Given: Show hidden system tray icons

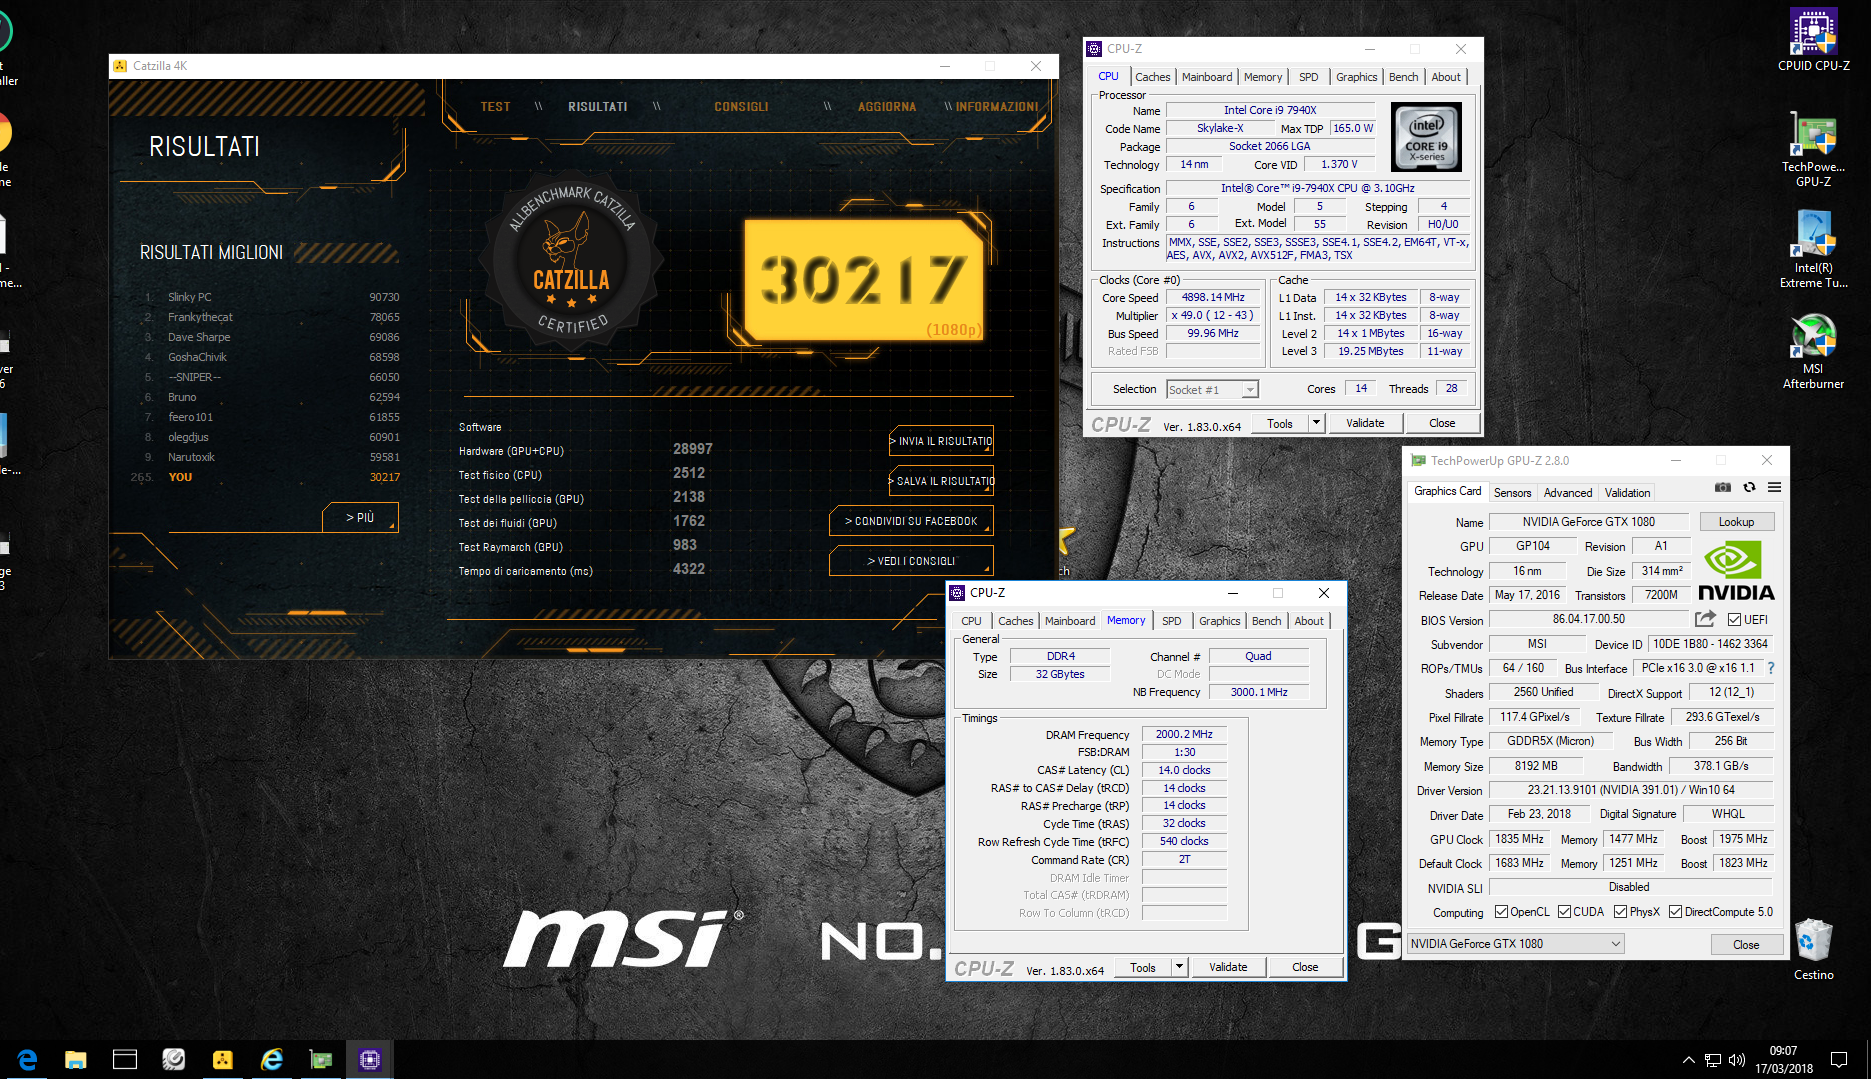Looking at the screenshot, I should 1688,1060.
